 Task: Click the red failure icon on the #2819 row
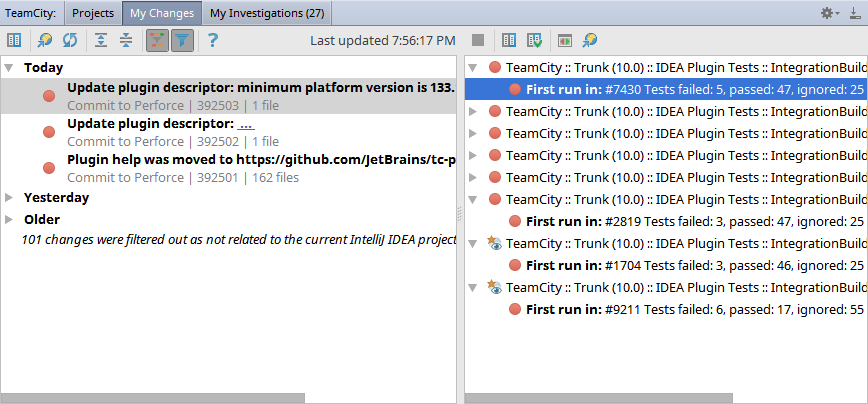[x=515, y=221]
